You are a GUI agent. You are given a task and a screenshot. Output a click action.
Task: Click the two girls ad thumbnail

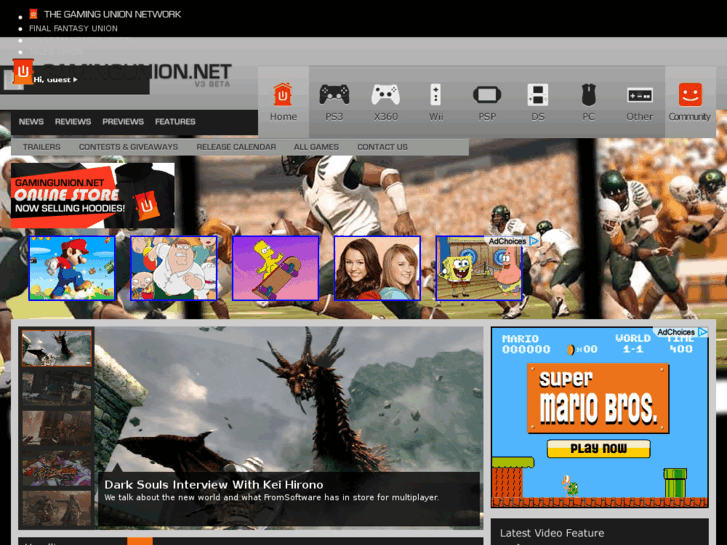(x=377, y=268)
